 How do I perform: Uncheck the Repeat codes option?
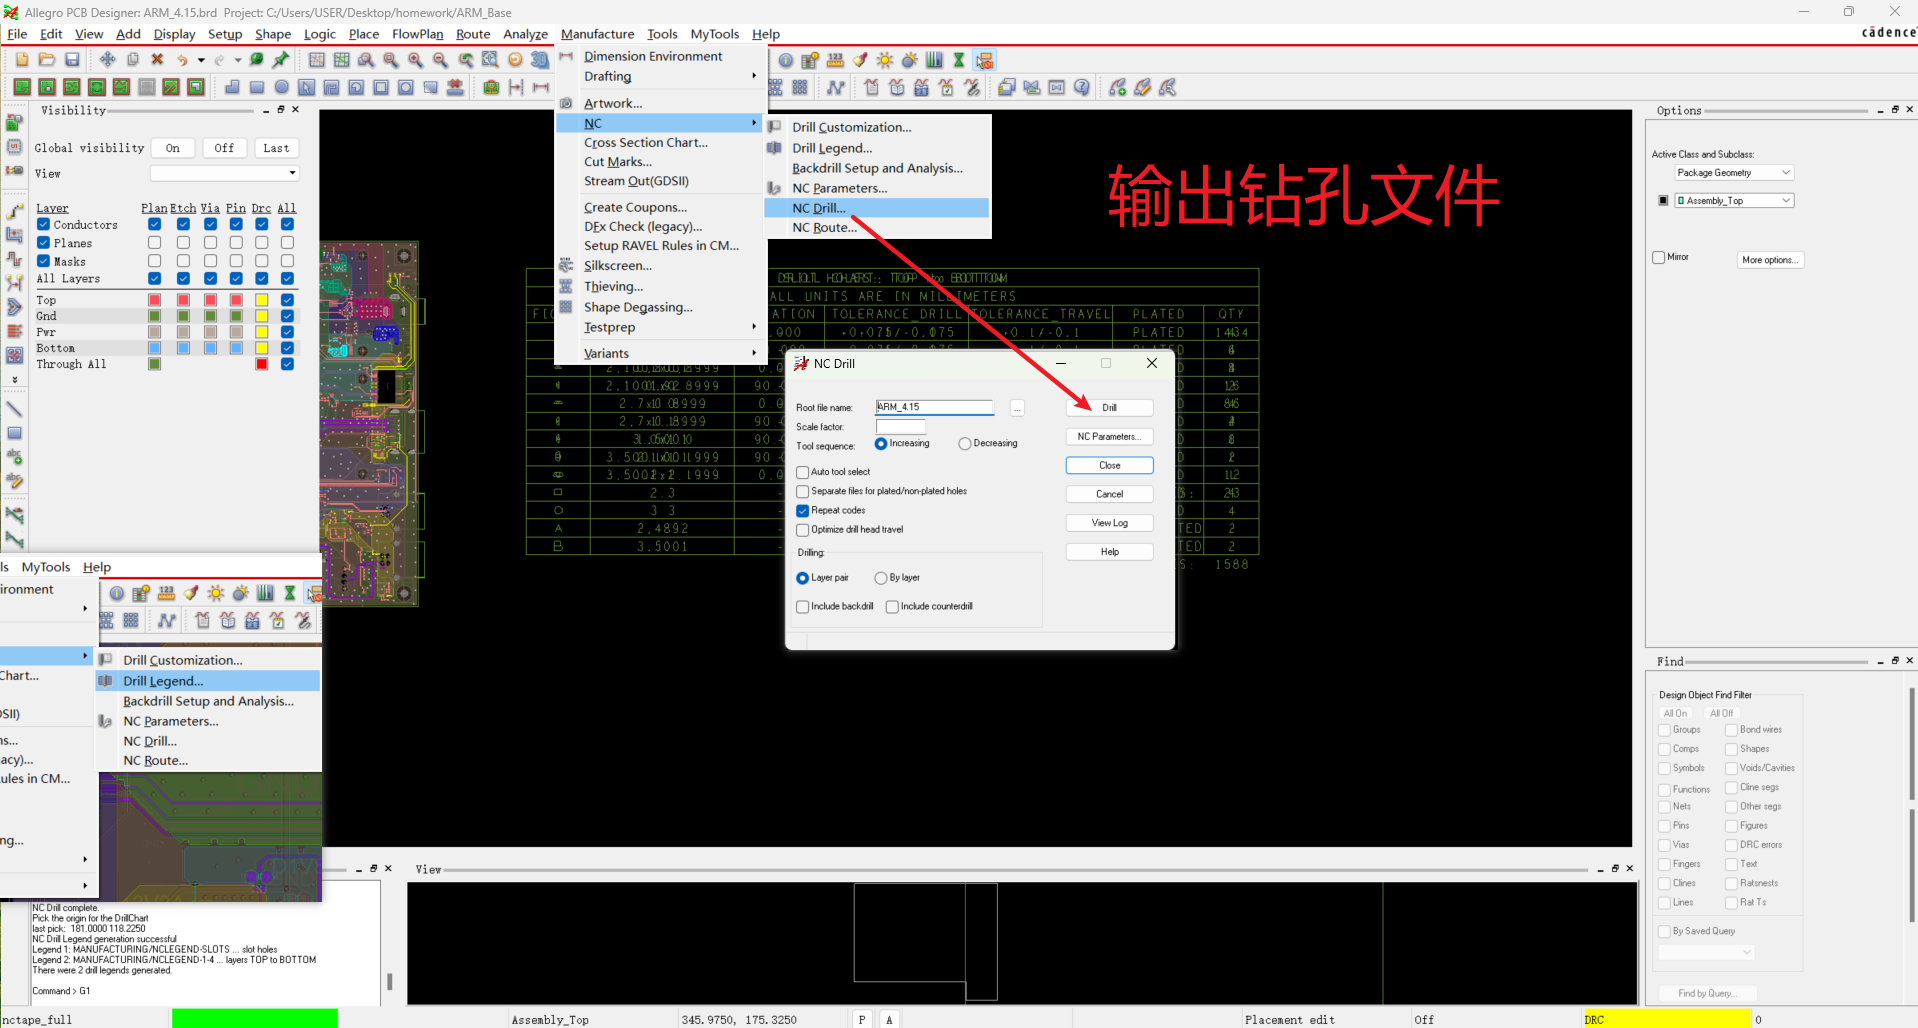click(x=802, y=510)
